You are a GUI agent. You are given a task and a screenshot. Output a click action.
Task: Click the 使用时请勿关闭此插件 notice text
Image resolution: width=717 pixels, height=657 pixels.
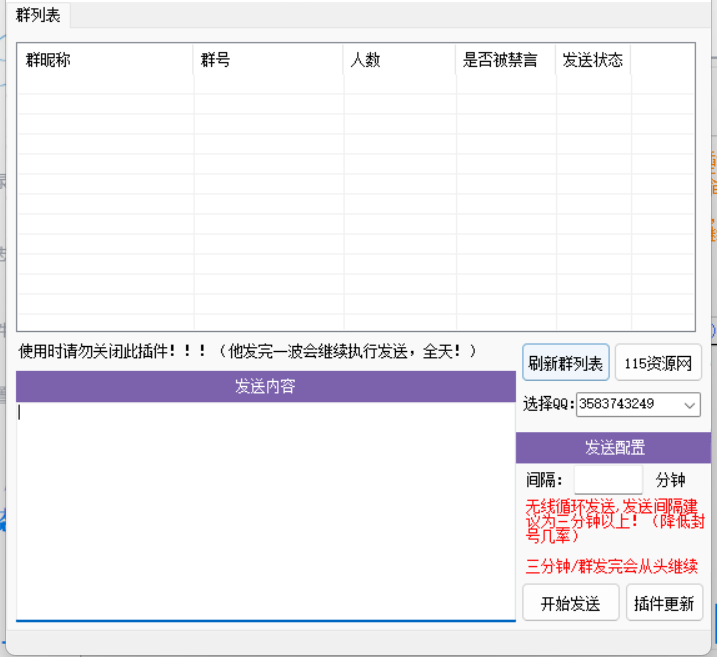247,352
